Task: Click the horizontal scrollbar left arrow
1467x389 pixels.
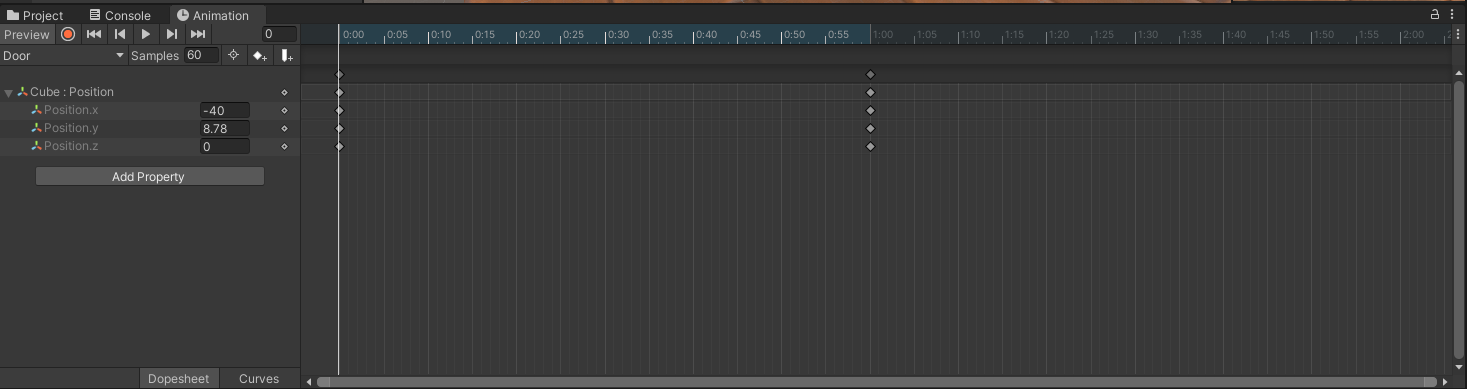Action: point(309,381)
